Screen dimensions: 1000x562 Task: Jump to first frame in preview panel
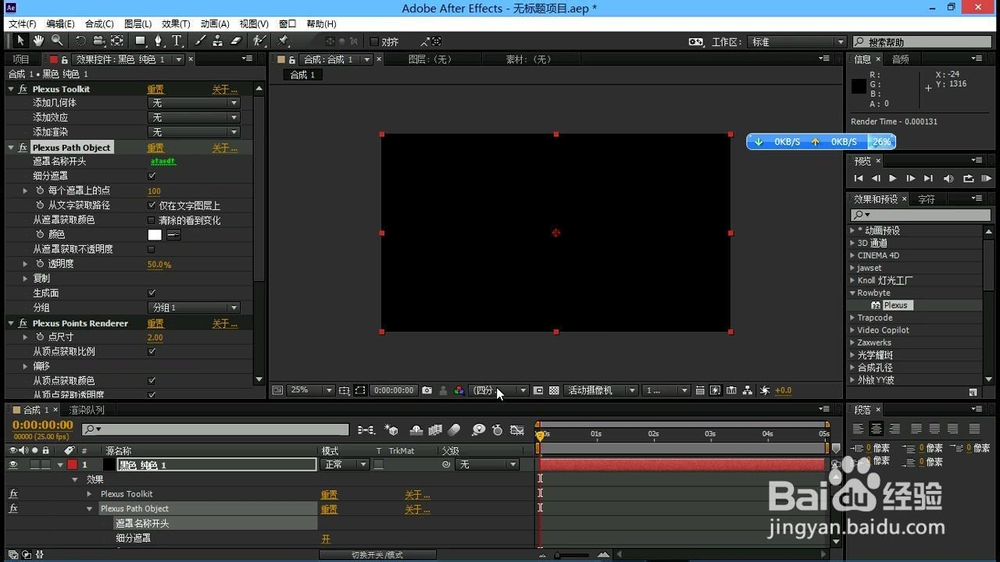tap(858, 179)
